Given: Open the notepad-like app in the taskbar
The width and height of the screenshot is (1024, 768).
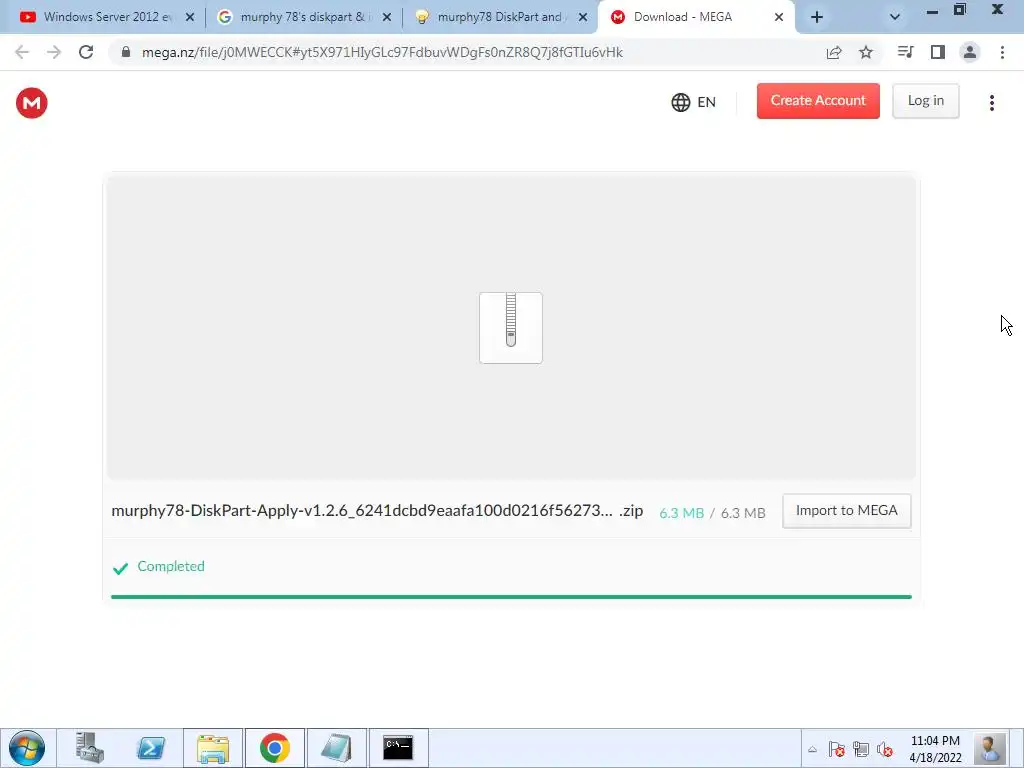Looking at the screenshot, I should click(x=336, y=748).
